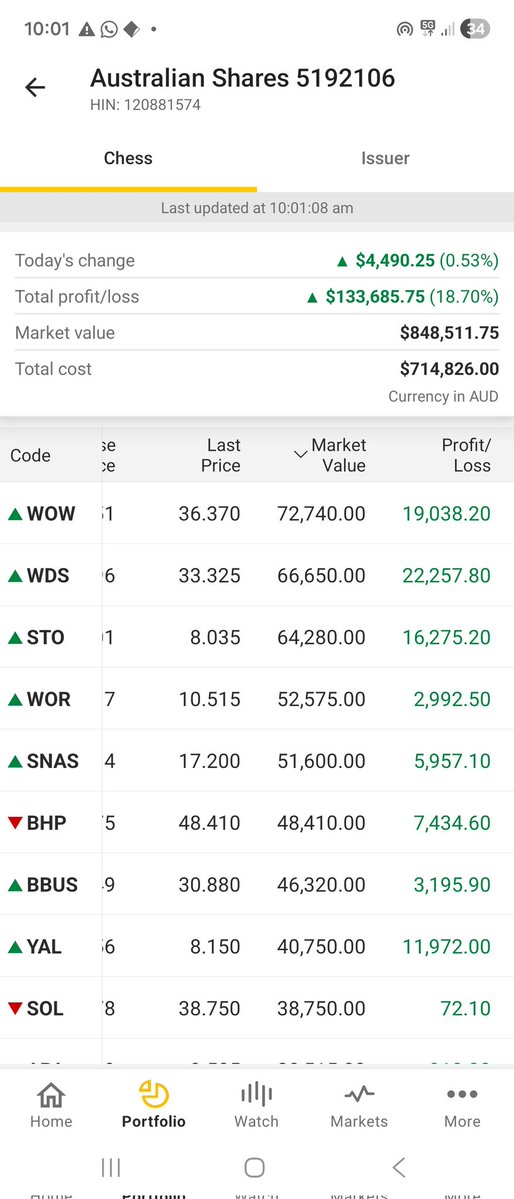Viewport: 514px width, 1199px height.
Task: Open the STO holding code
Action: (45, 637)
